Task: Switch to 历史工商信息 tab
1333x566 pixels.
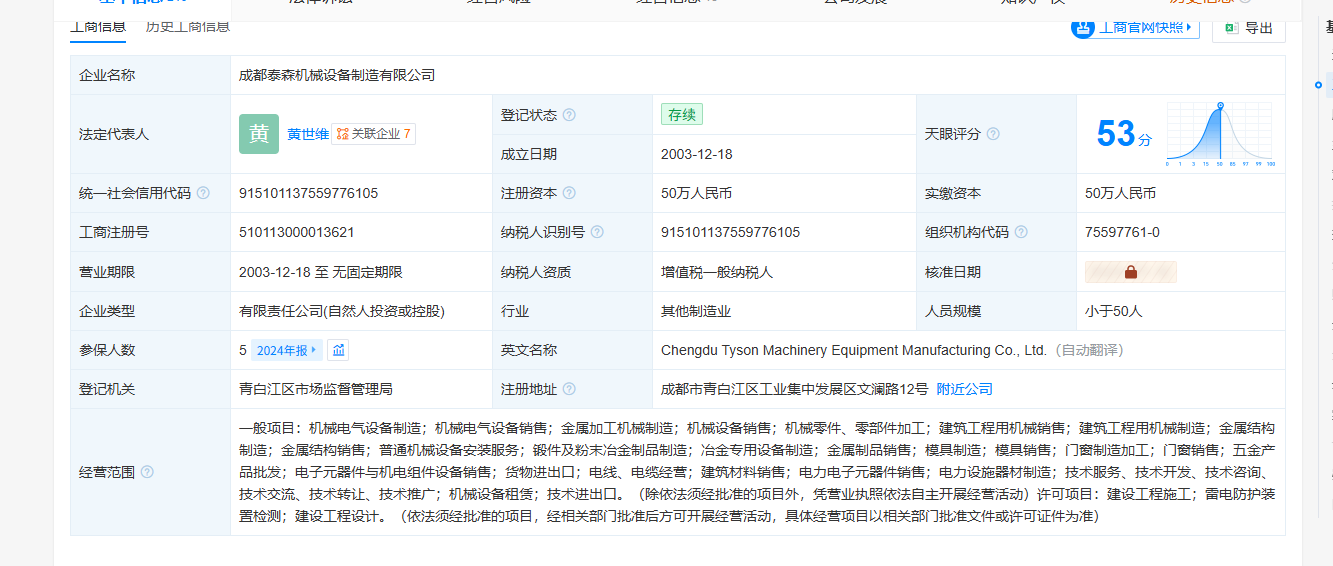Action: click(188, 26)
